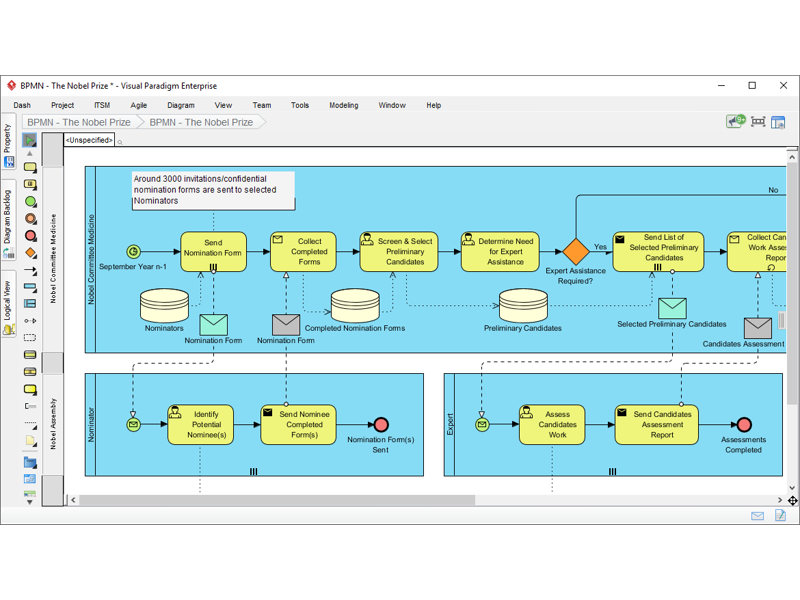Choose the green Start Event palette tool
The height and width of the screenshot is (600, 800).
(x=31, y=202)
